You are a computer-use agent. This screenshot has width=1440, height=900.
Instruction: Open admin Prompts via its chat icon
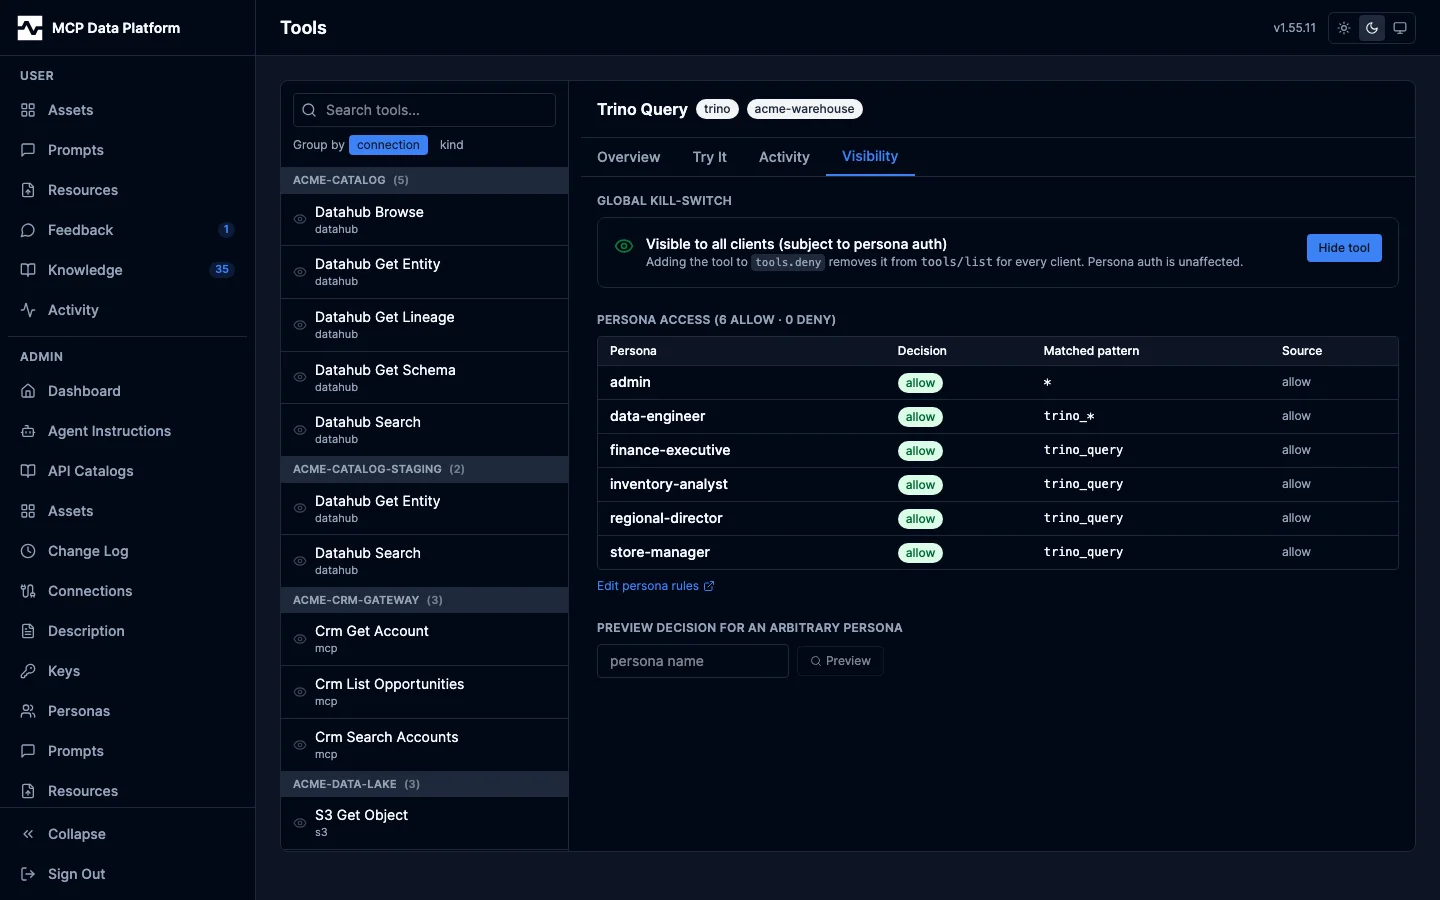[28, 751]
